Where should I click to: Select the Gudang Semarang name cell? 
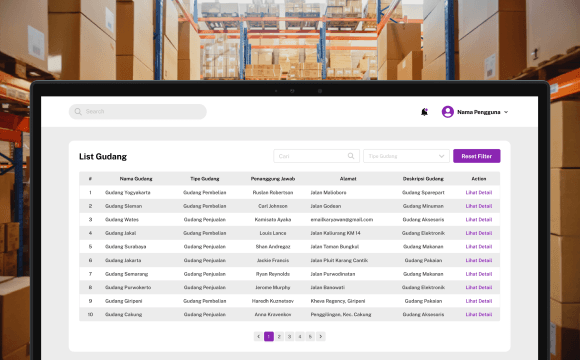click(126, 274)
